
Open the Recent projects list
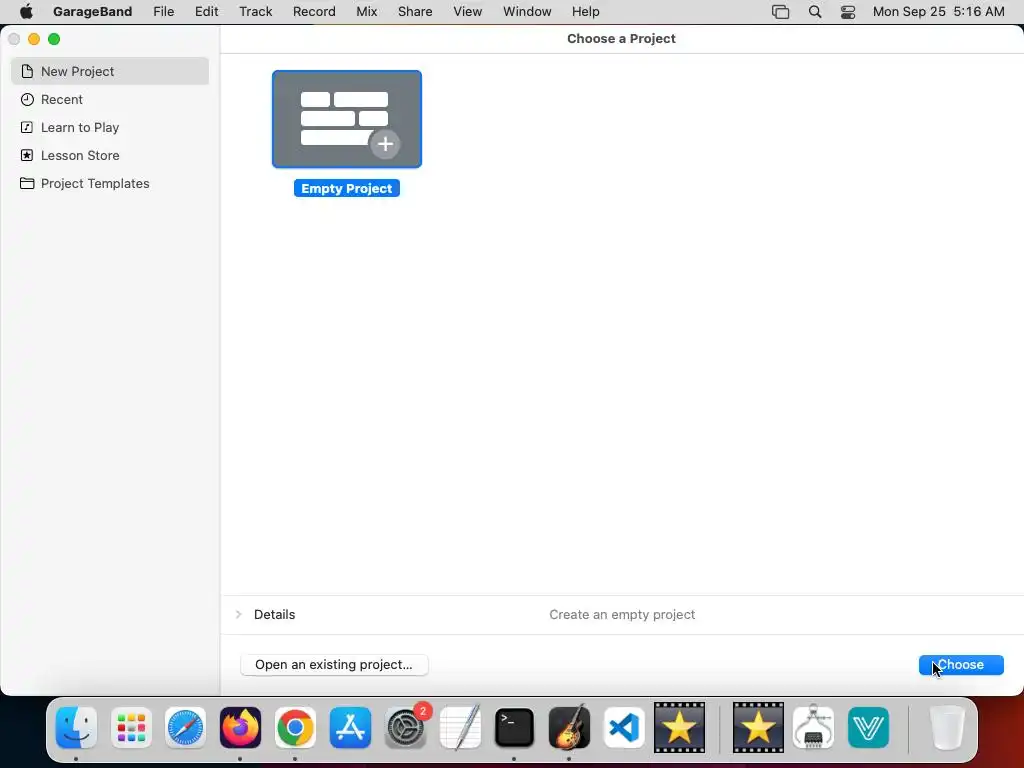tap(110, 99)
